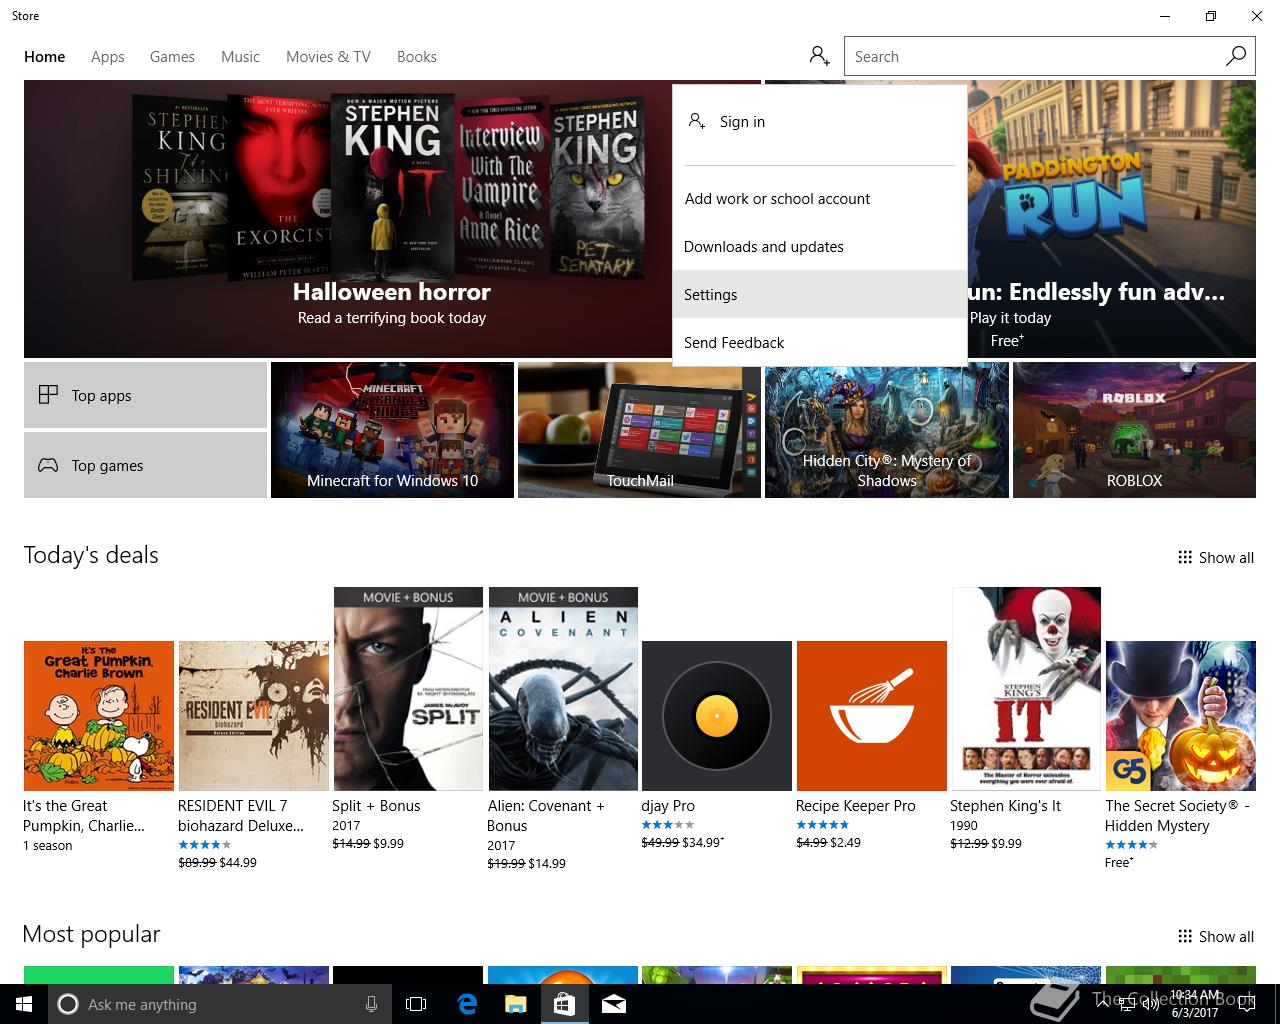
Task: Open File Explorer from the taskbar
Action: coord(515,1004)
